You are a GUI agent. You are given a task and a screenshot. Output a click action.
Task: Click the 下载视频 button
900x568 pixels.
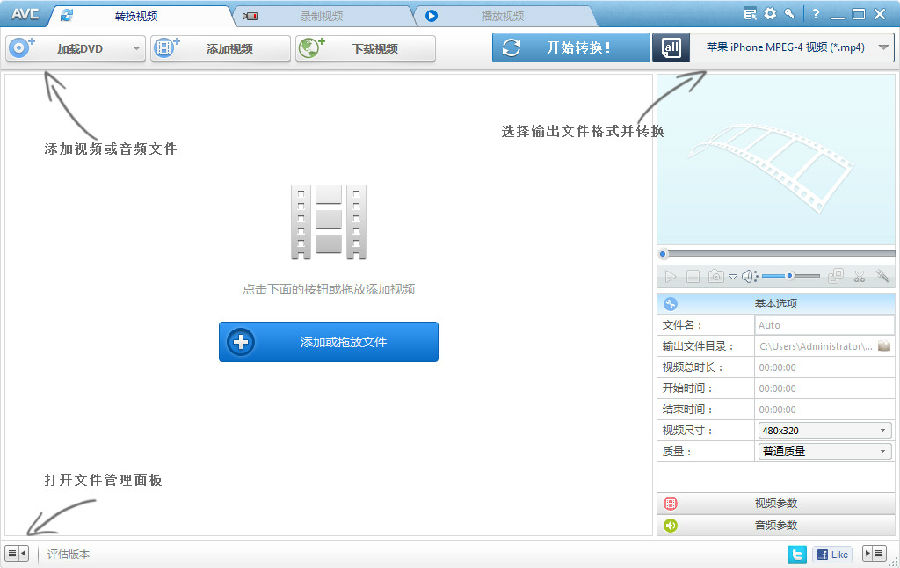pyautogui.click(x=365, y=48)
